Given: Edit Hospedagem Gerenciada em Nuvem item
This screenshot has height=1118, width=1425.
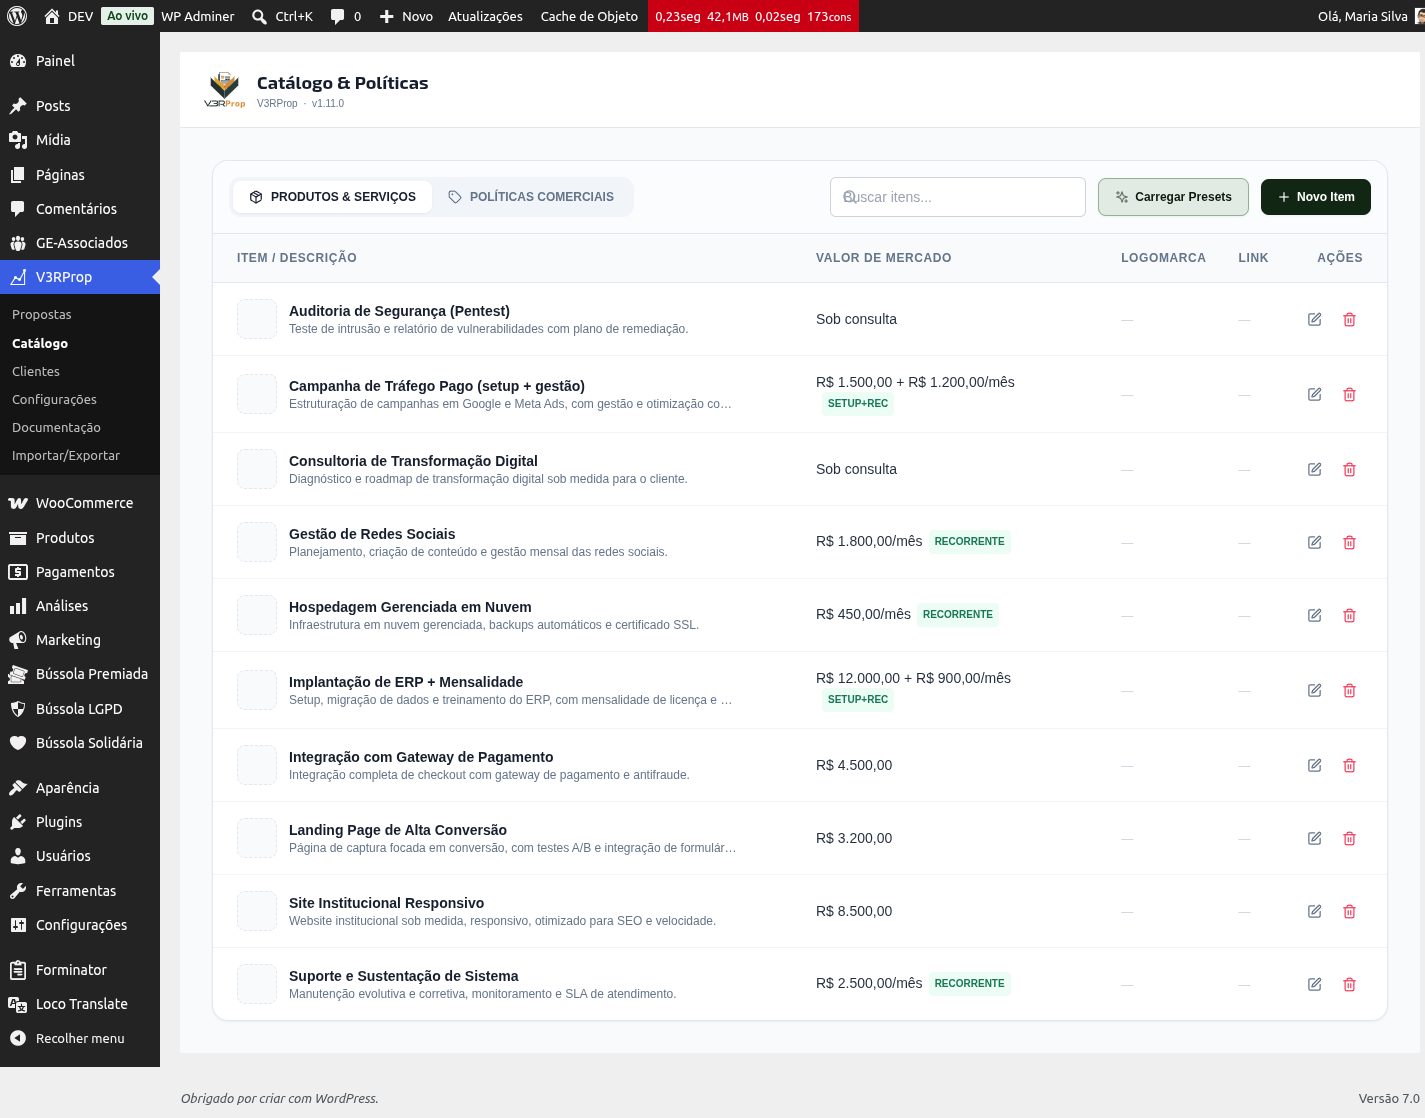Looking at the screenshot, I should 1315,615.
